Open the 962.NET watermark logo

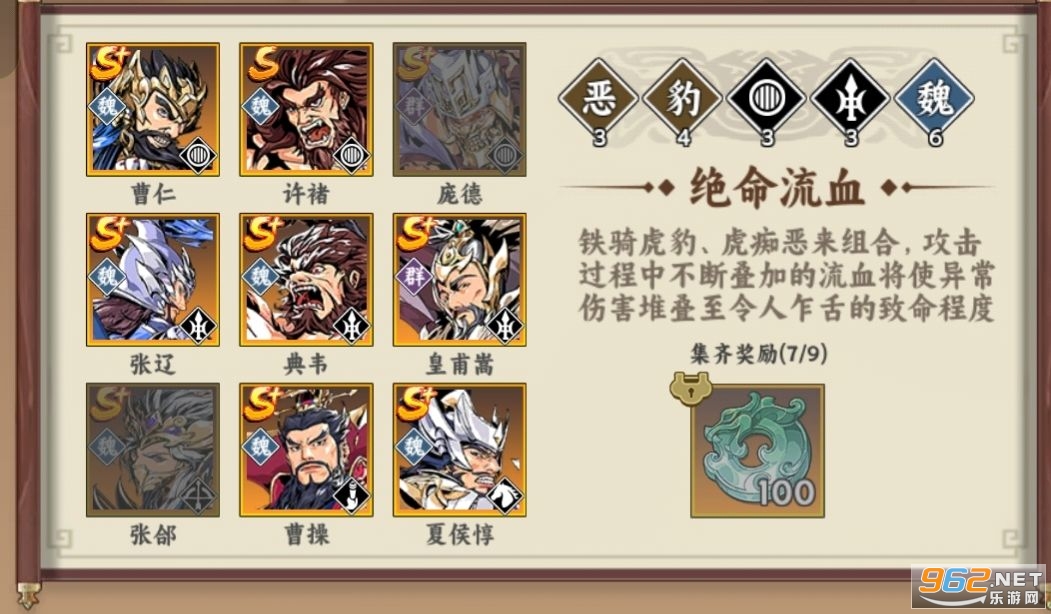tap(981, 587)
